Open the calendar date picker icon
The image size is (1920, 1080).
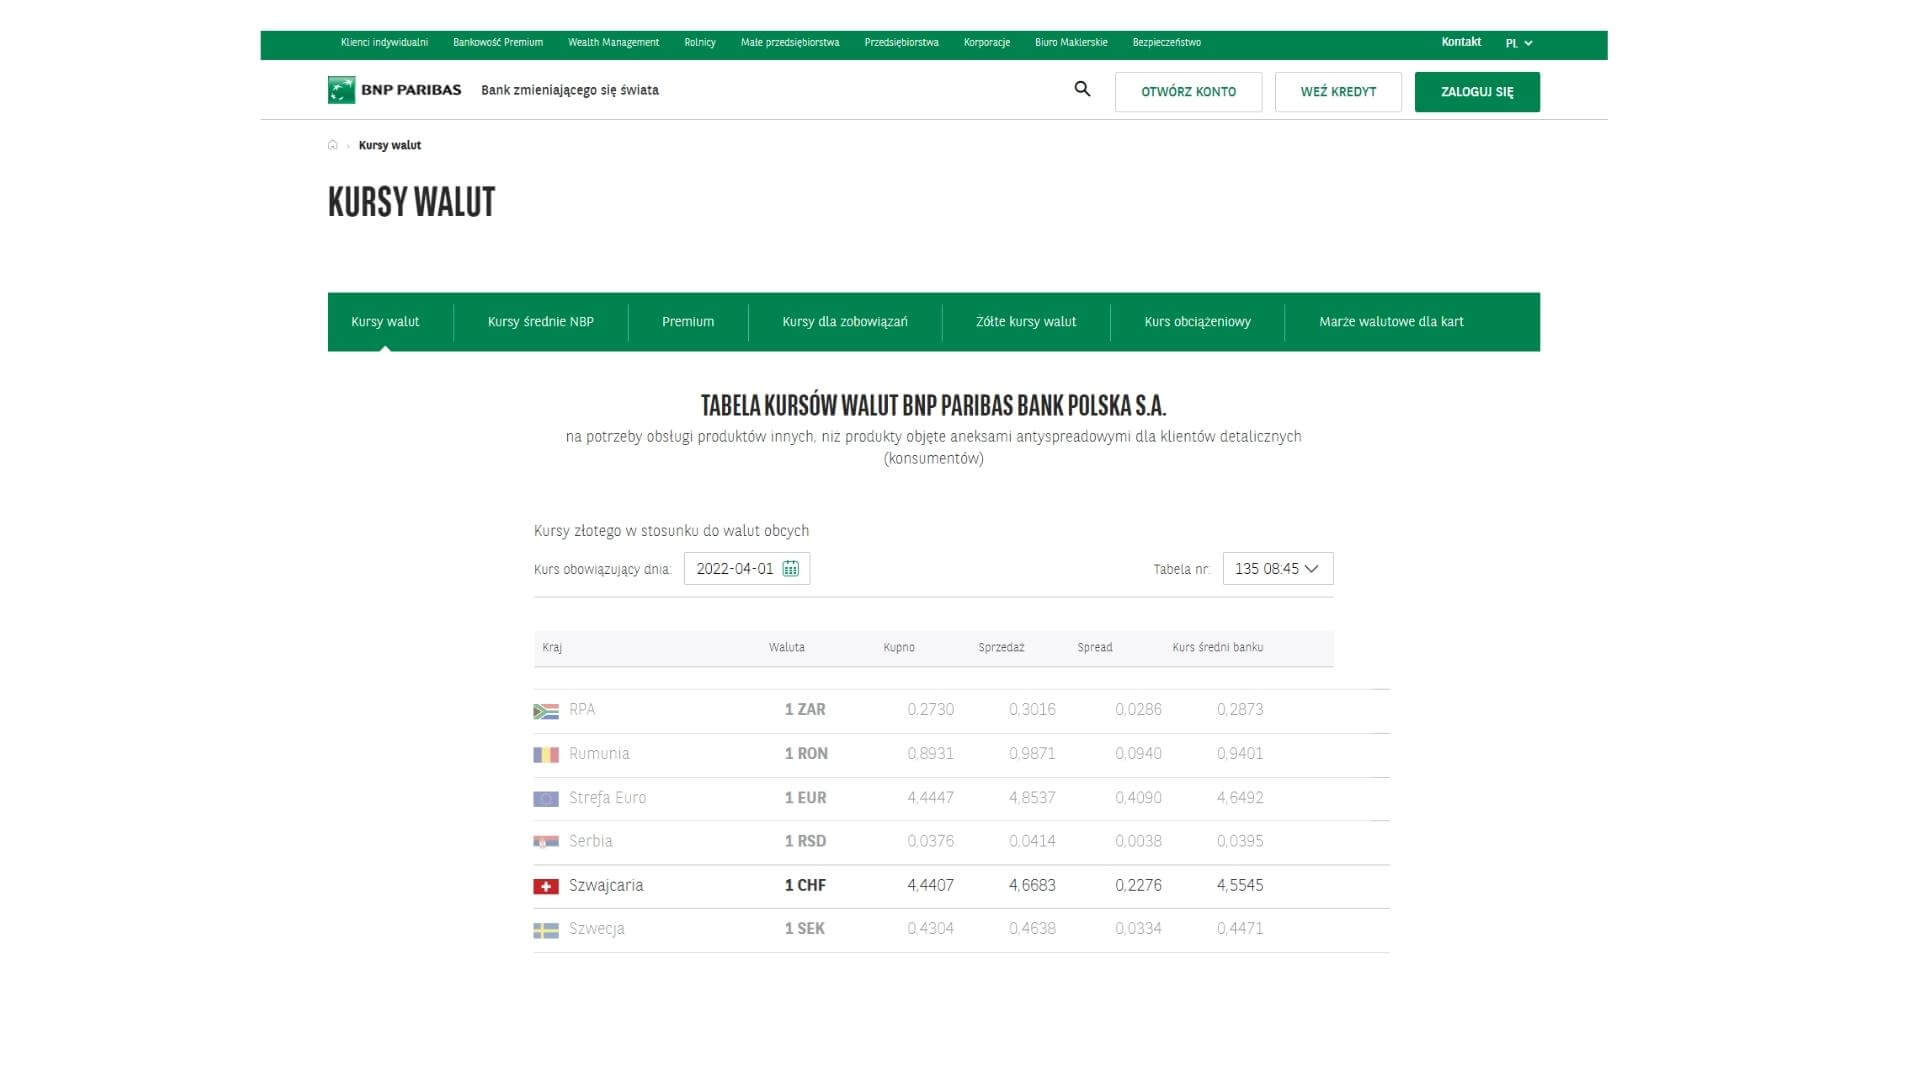(x=791, y=568)
